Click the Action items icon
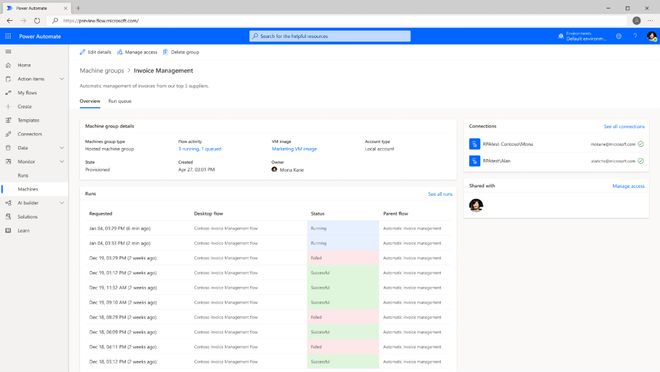This screenshot has height=372, width=660. tap(8, 79)
